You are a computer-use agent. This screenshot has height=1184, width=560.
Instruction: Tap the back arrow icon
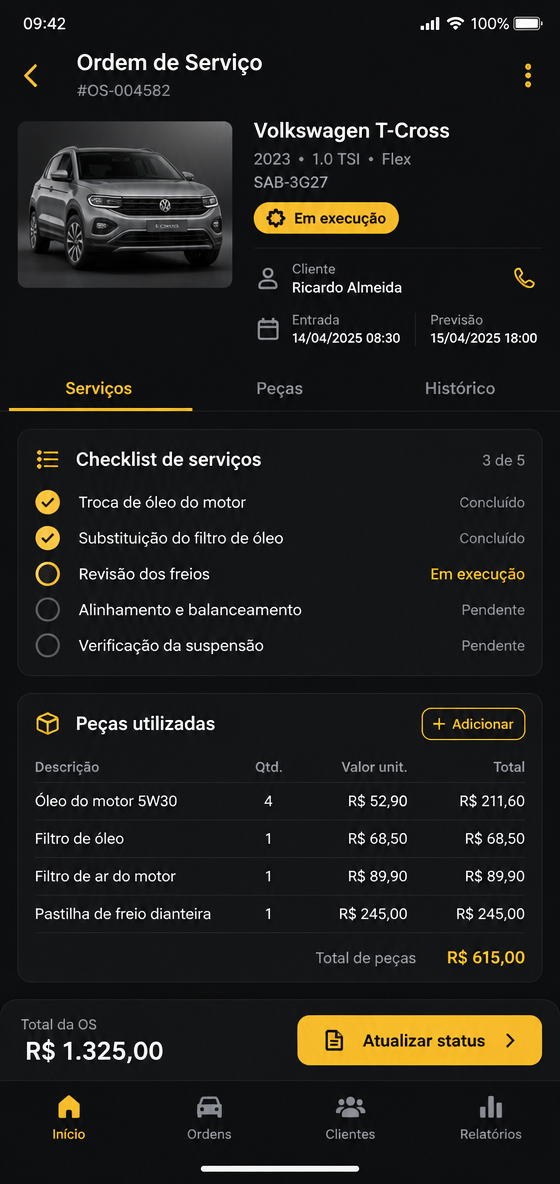click(x=30, y=76)
